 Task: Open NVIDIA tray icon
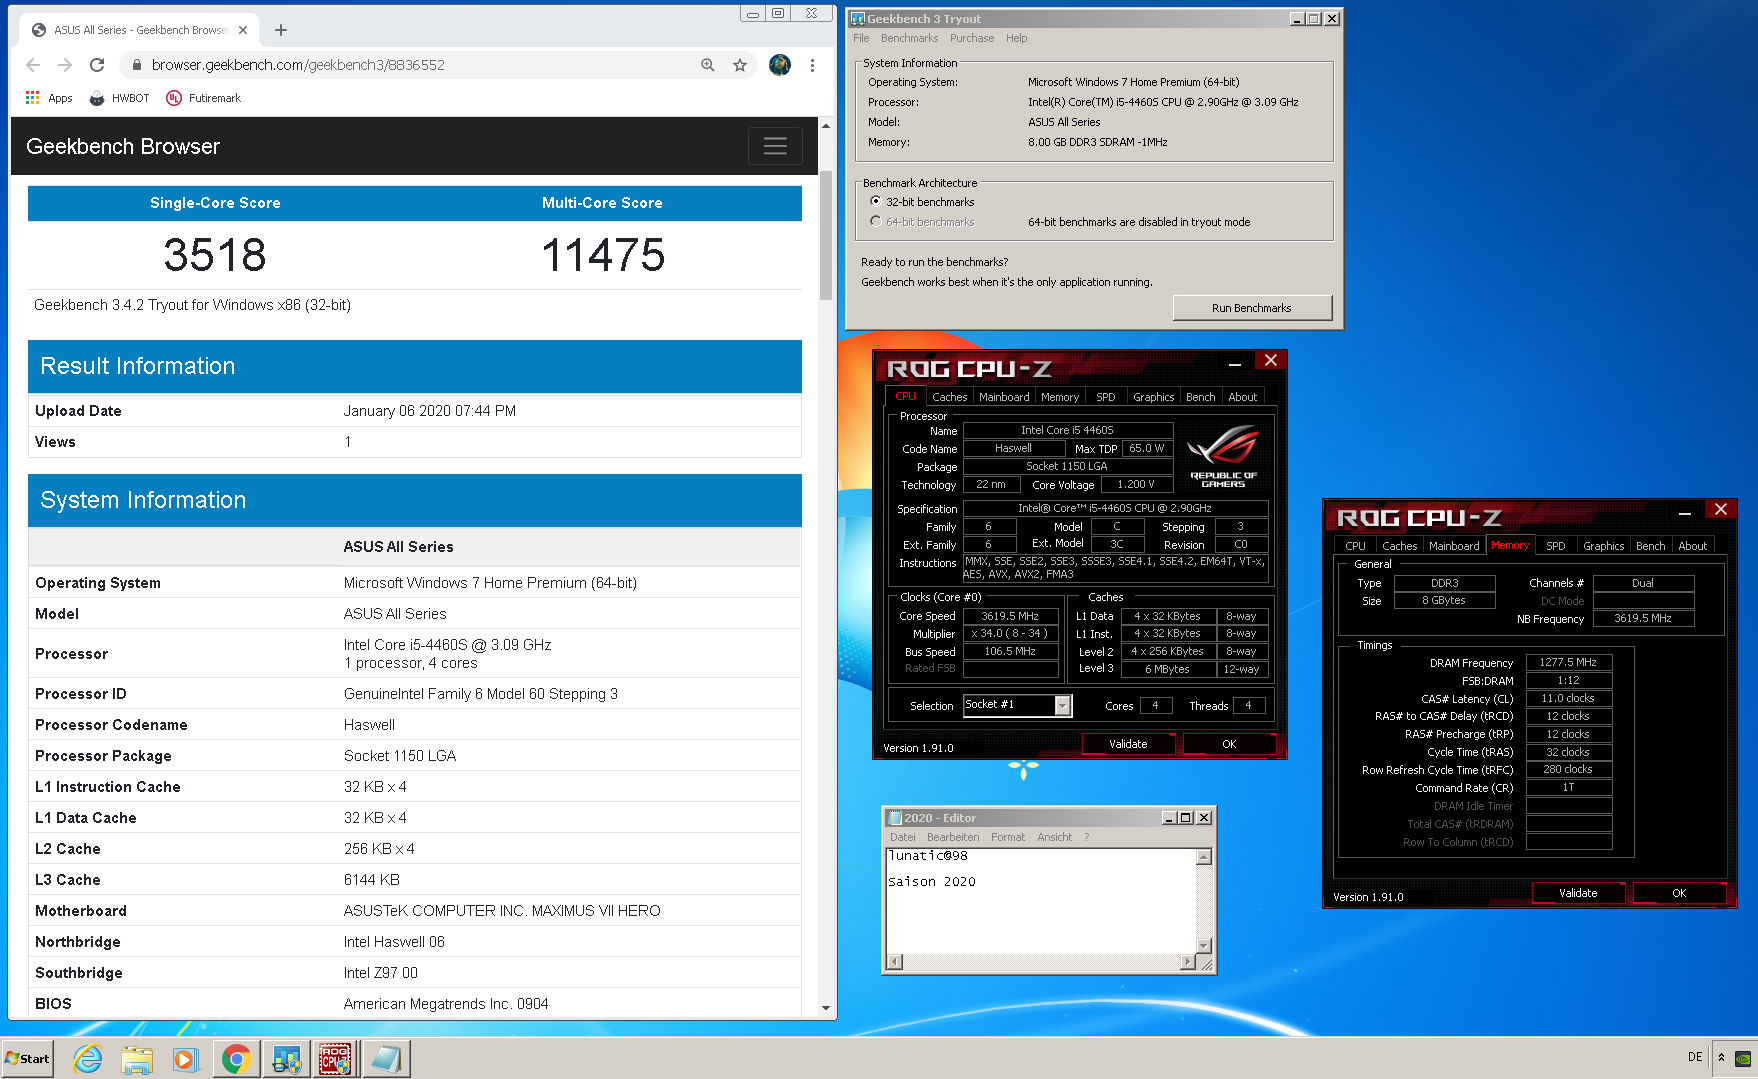pyautogui.click(x=1743, y=1058)
